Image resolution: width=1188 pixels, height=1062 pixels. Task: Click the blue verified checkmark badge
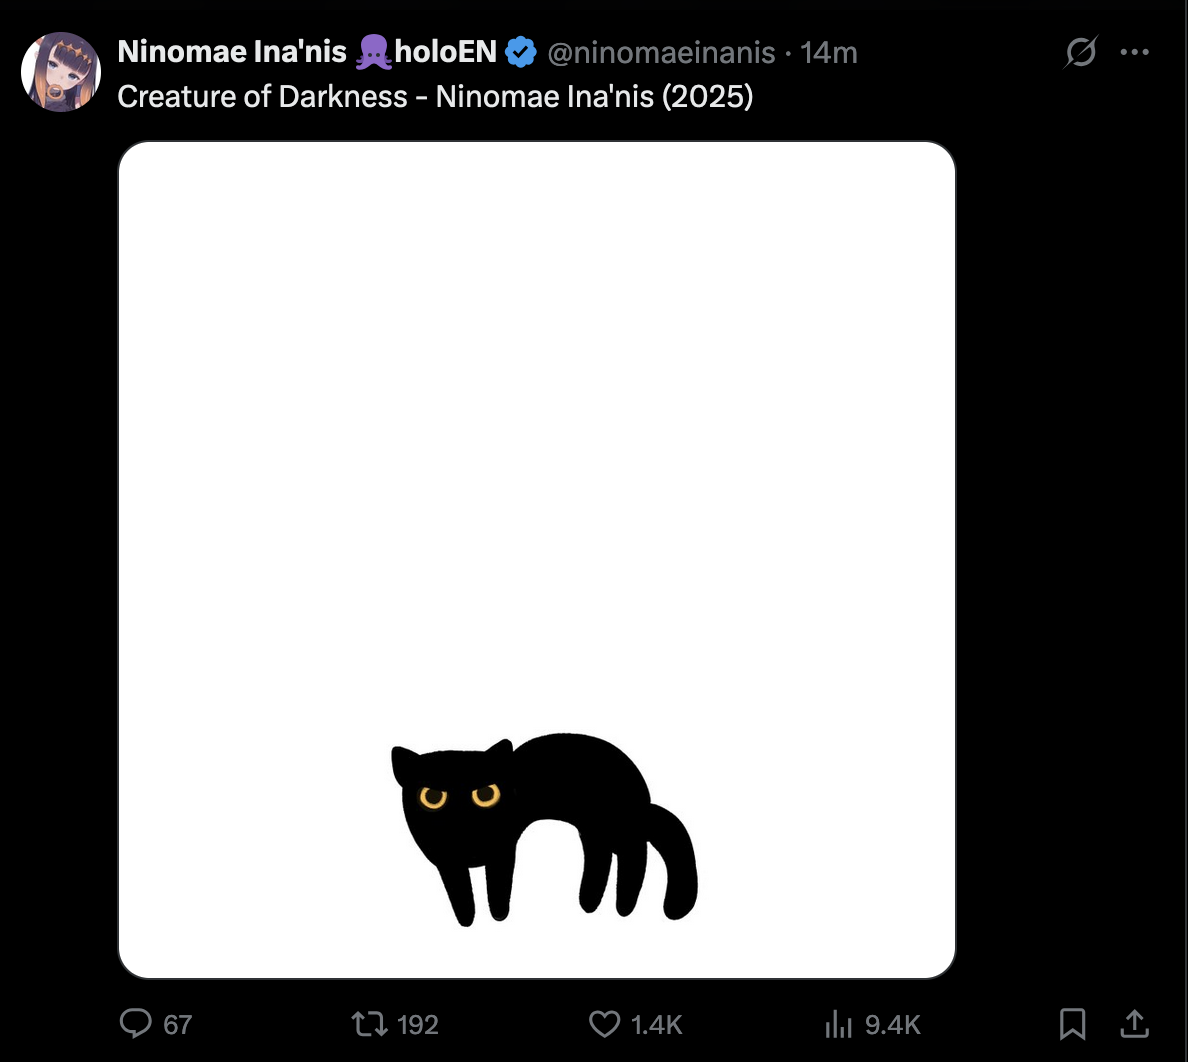(521, 52)
